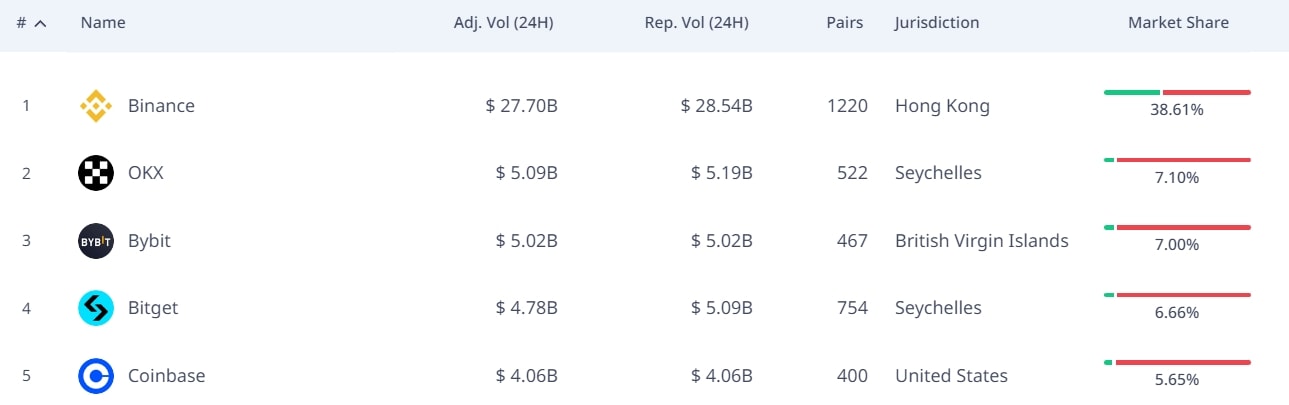Click the Binance logo icon

point(96,106)
